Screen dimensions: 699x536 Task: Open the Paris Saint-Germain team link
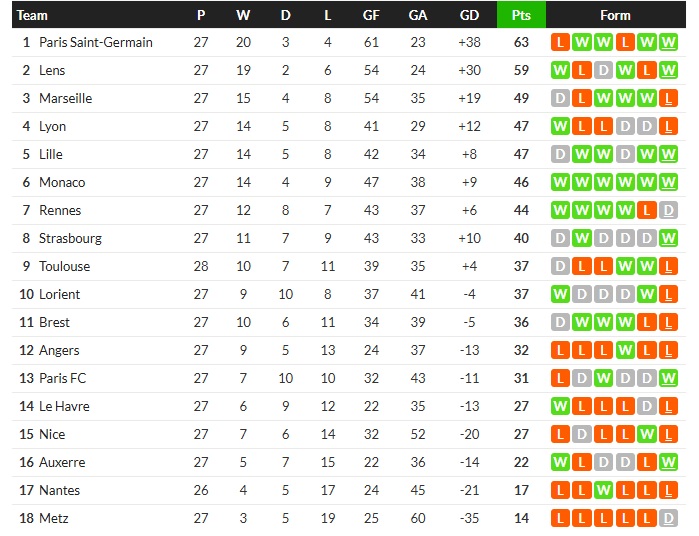point(96,43)
